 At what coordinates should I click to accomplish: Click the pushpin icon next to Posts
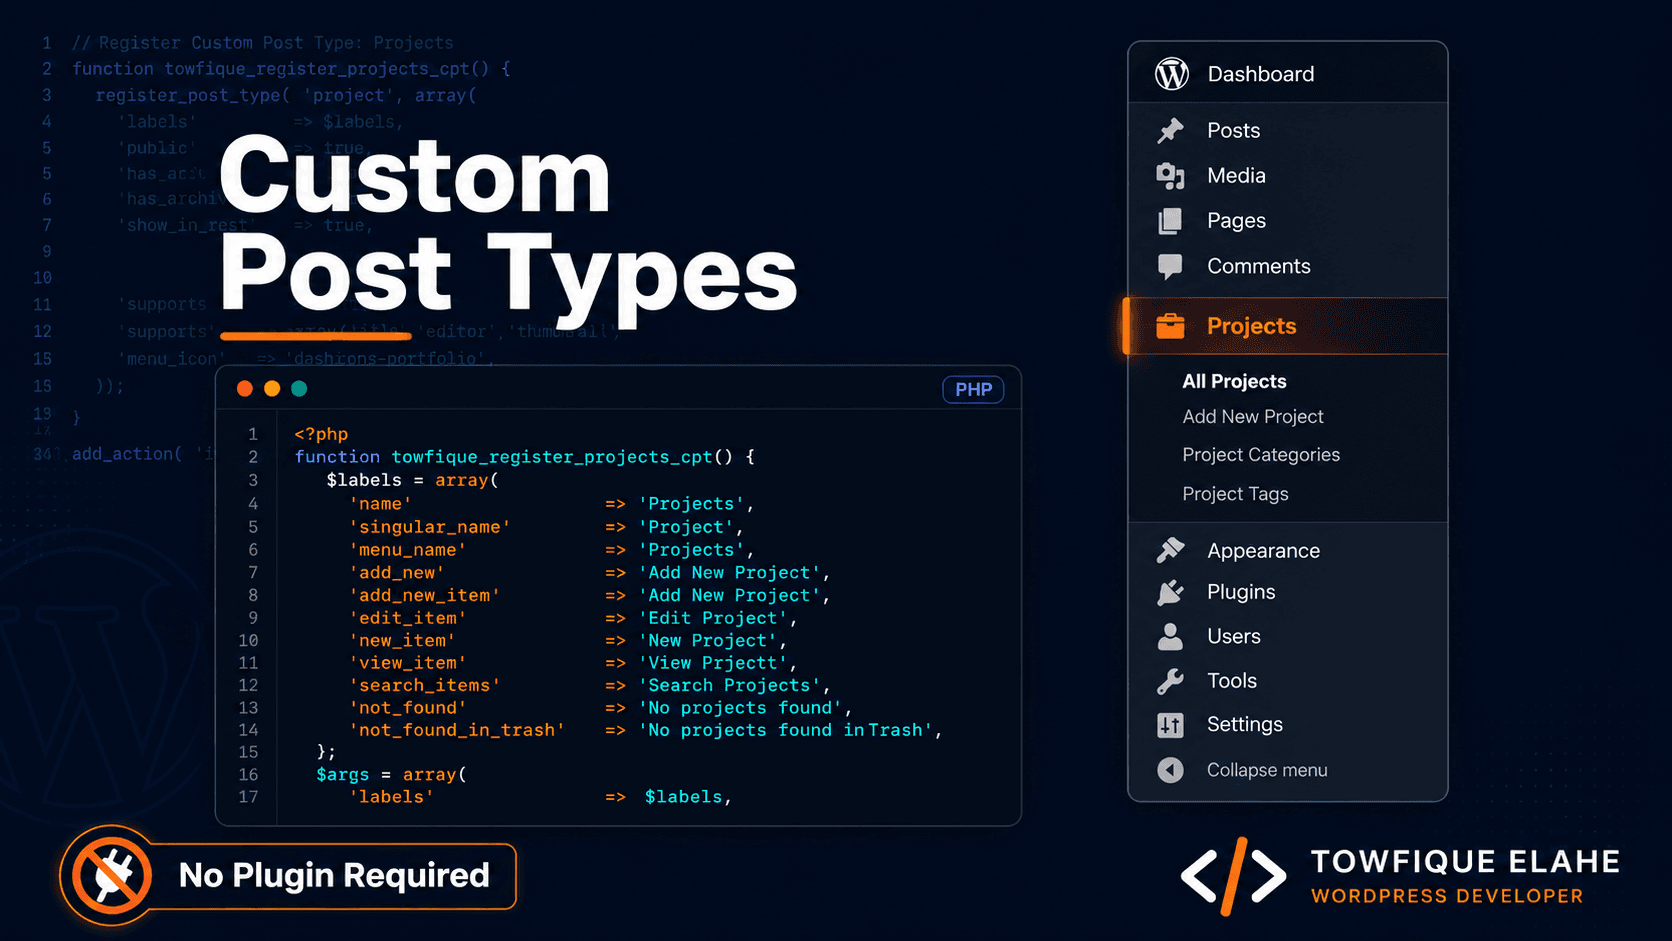[1170, 130]
